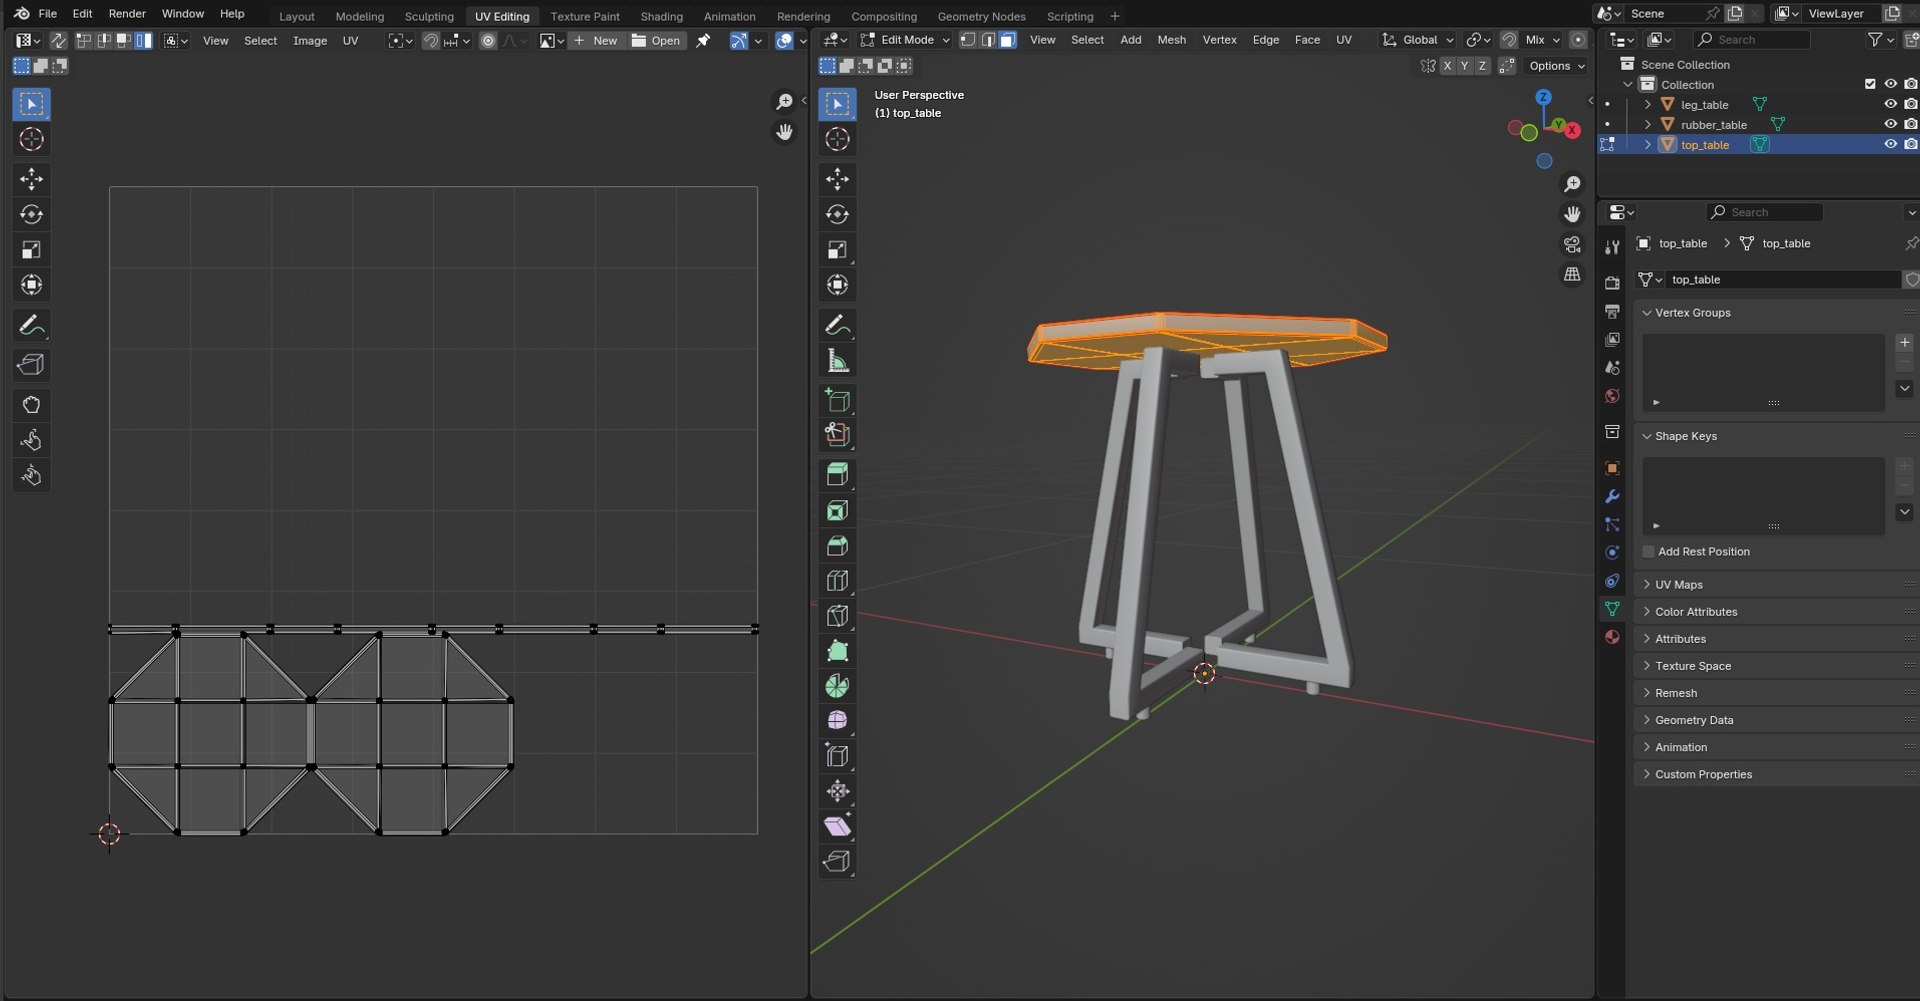Toggle camera view in 3D viewport
The width and height of the screenshot is (1920, 1001).
pos(1572,245)
